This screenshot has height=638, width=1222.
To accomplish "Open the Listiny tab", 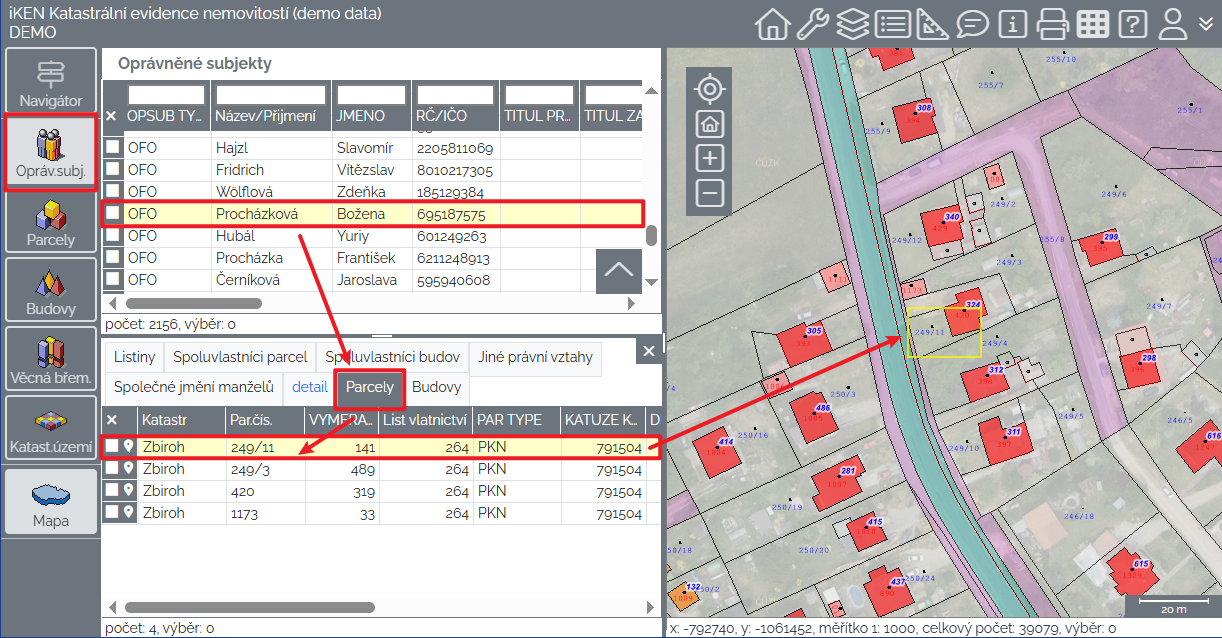I will 134,357.
